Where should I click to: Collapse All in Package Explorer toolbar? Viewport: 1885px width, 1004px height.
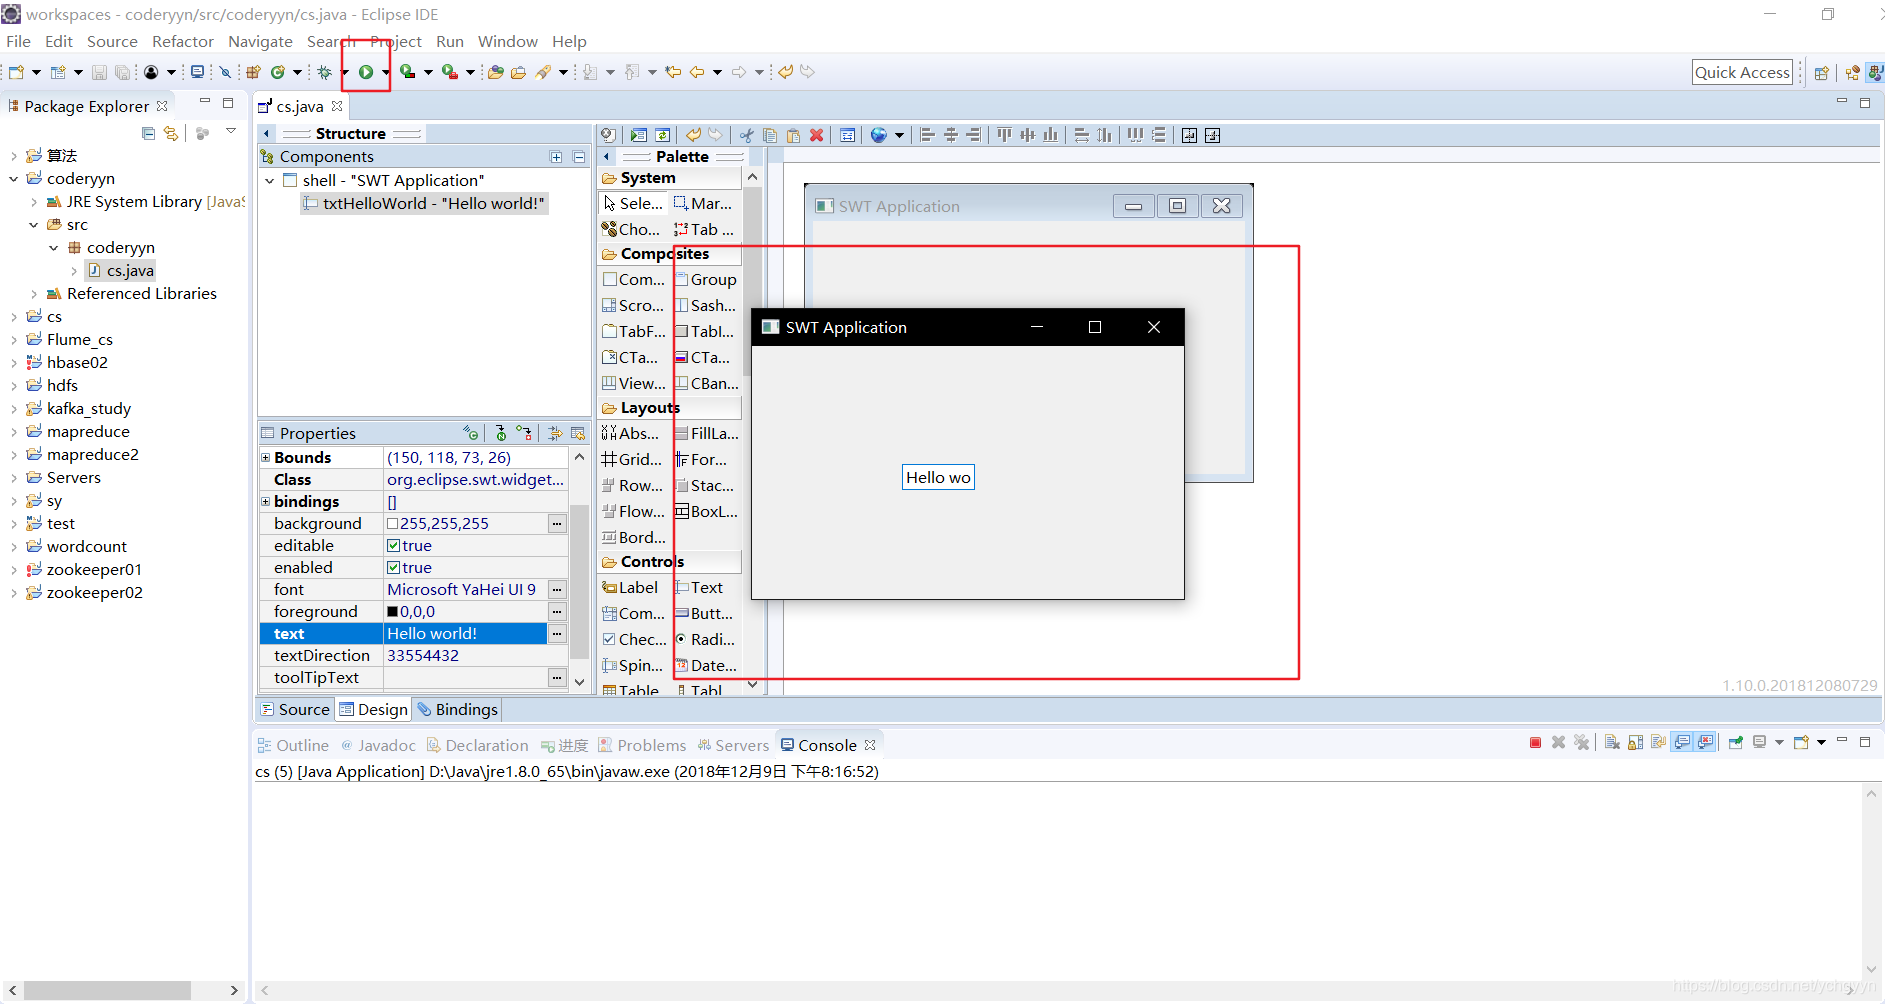point(148,133)
